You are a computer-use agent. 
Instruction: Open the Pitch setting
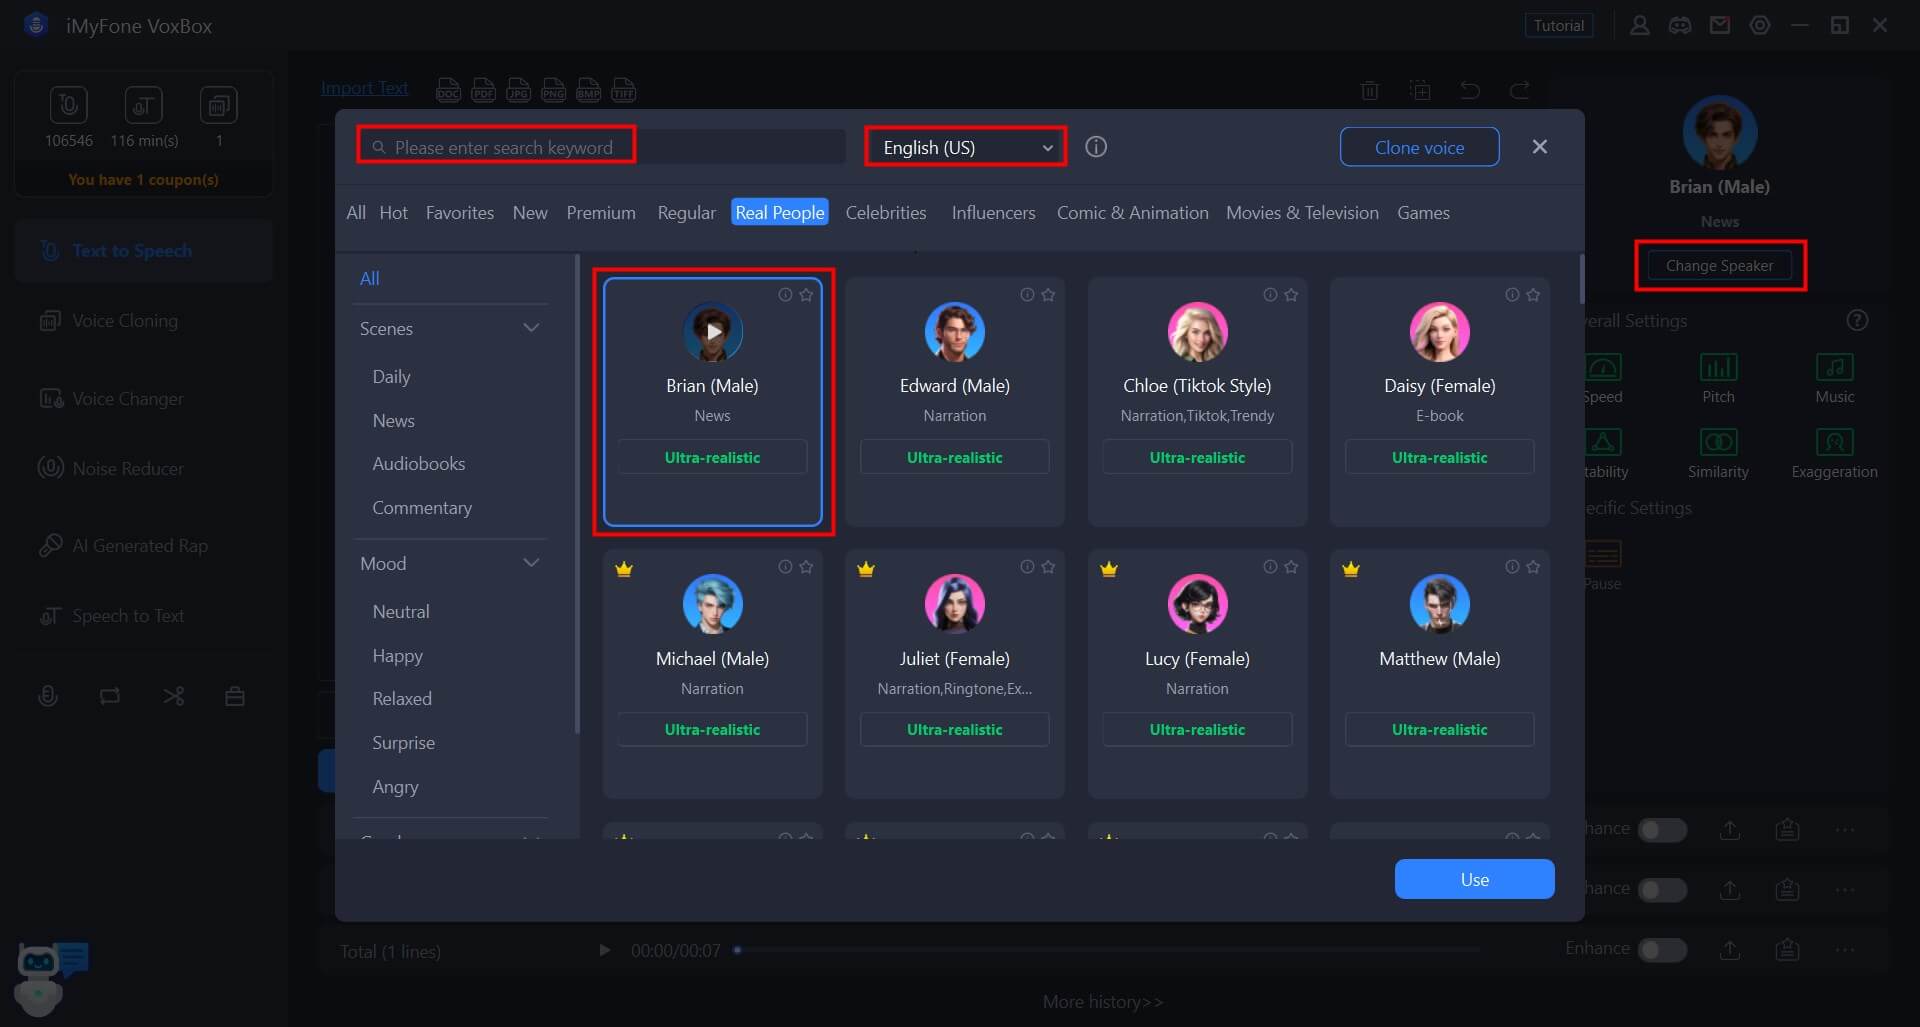pos(1718,378)
